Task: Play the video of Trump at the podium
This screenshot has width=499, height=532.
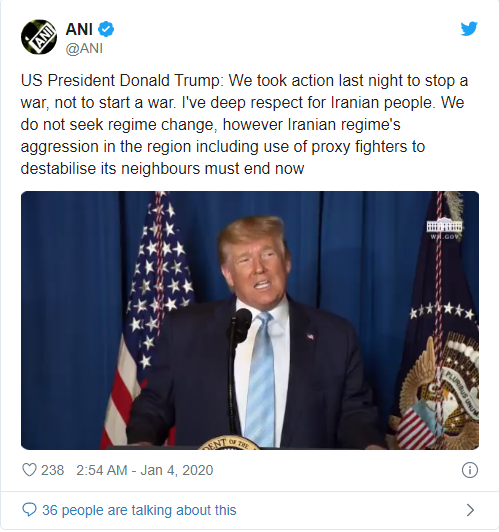Action: click(x=250, y=321)
